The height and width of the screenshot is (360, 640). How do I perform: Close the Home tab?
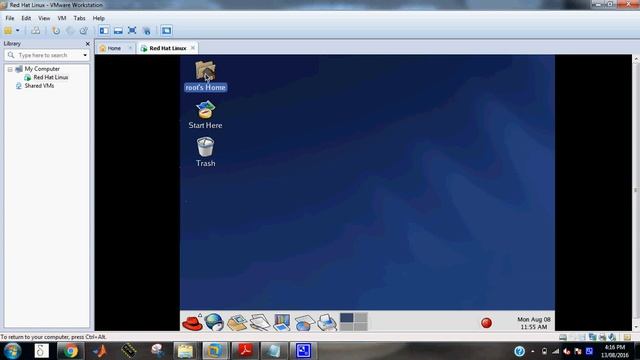[x=130, y=48]
